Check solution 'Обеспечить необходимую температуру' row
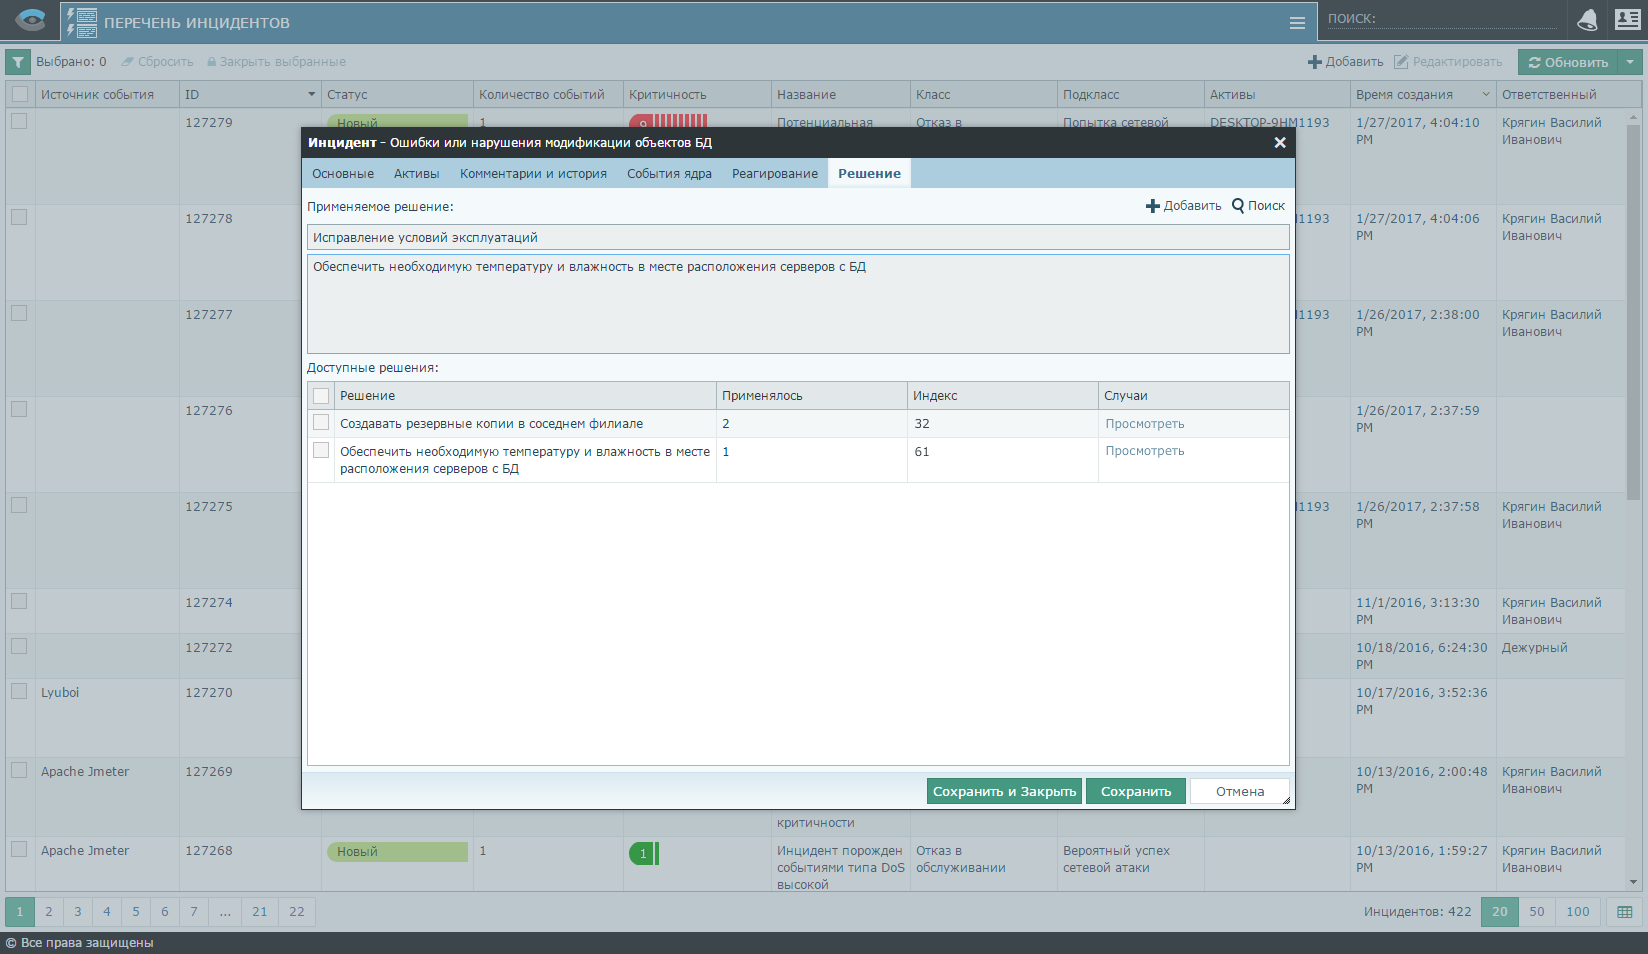1648x954 pixels. [x=321, y=451]
